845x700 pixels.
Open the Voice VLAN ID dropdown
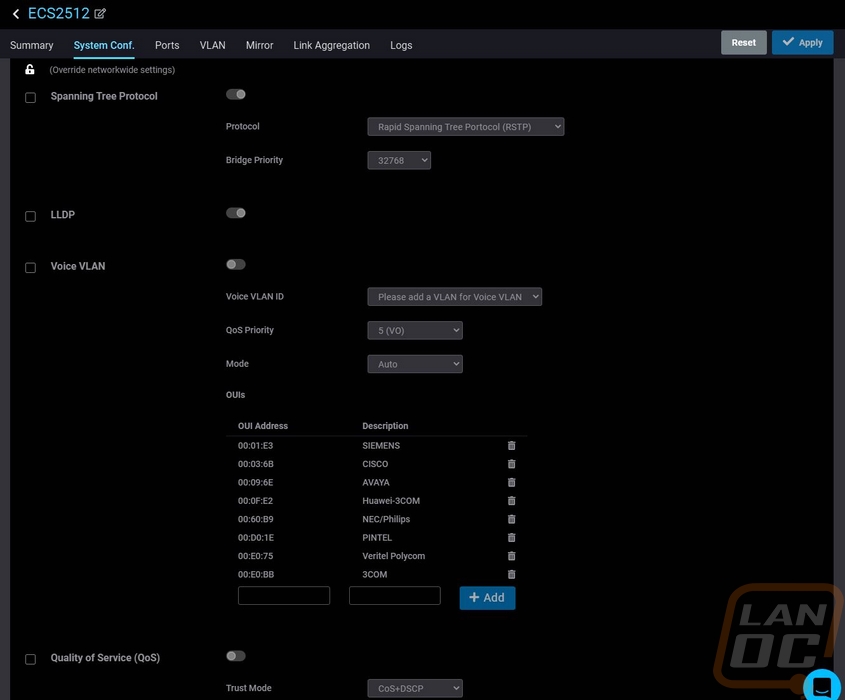454,297
